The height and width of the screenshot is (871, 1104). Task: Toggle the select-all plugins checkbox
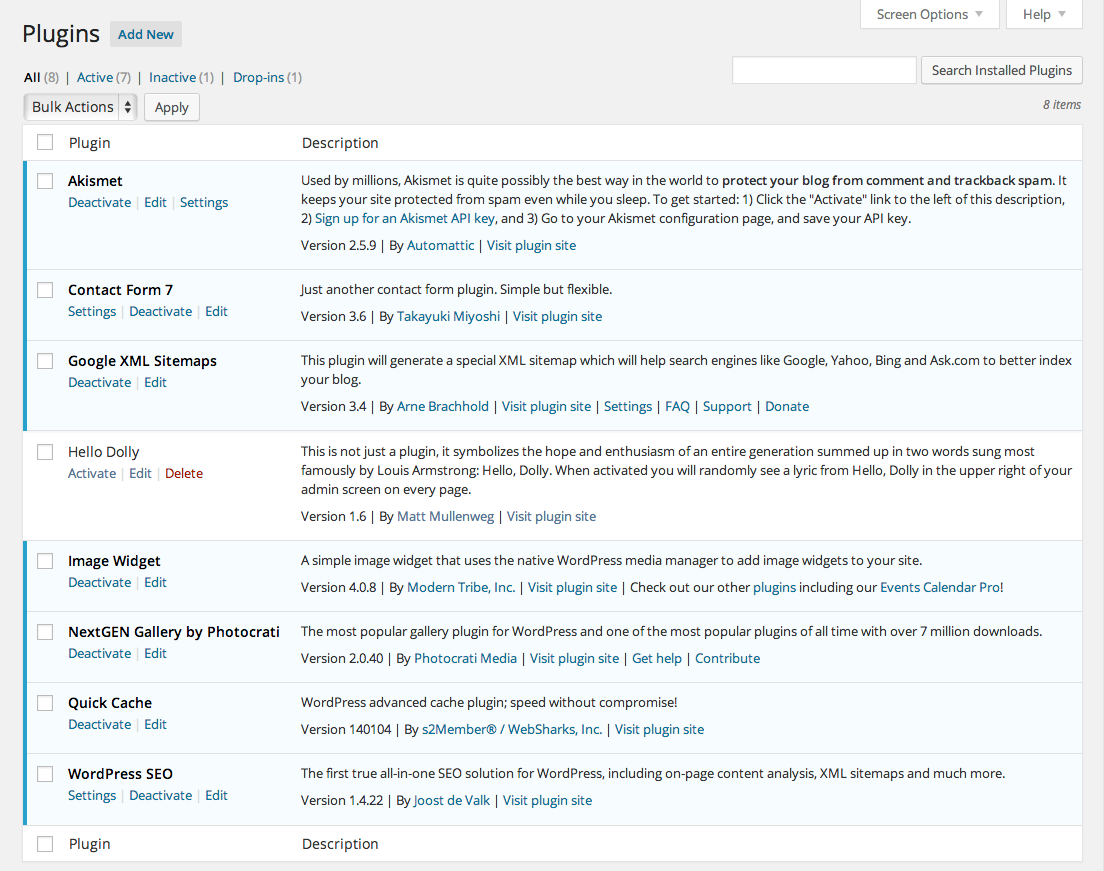[44, 142]
